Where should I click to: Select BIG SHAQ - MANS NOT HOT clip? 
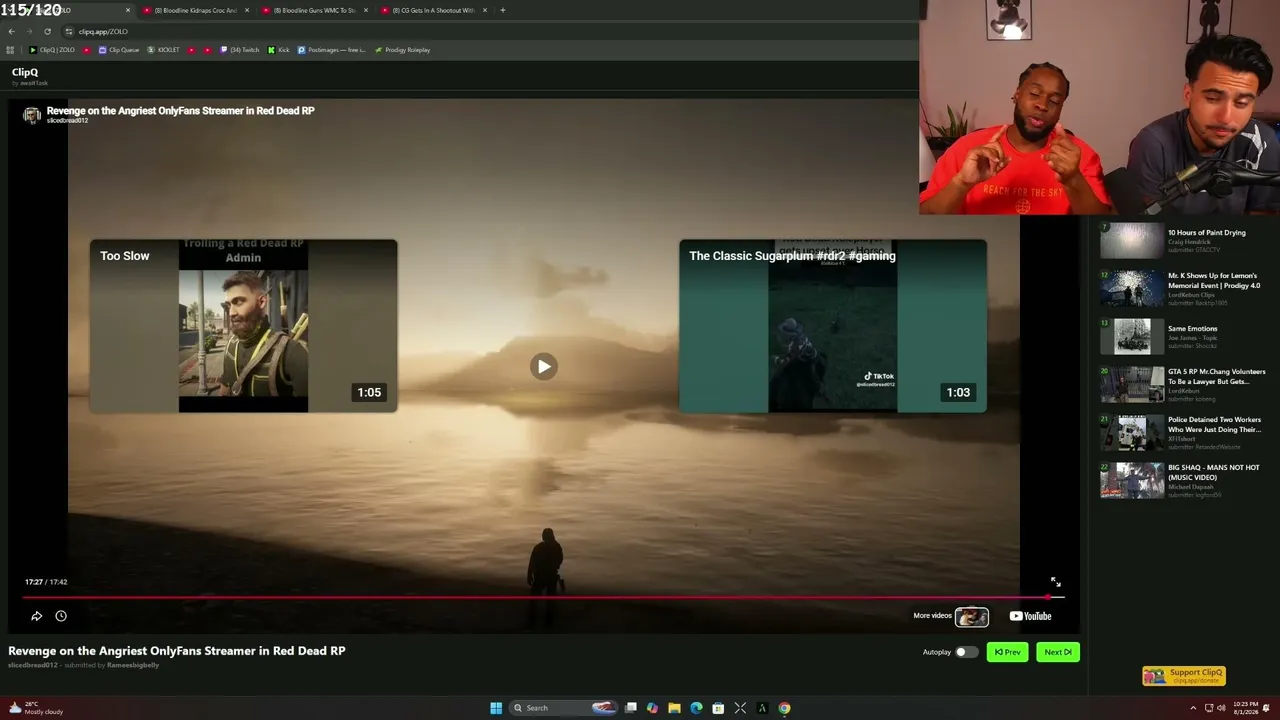[x=1184, y=480]
